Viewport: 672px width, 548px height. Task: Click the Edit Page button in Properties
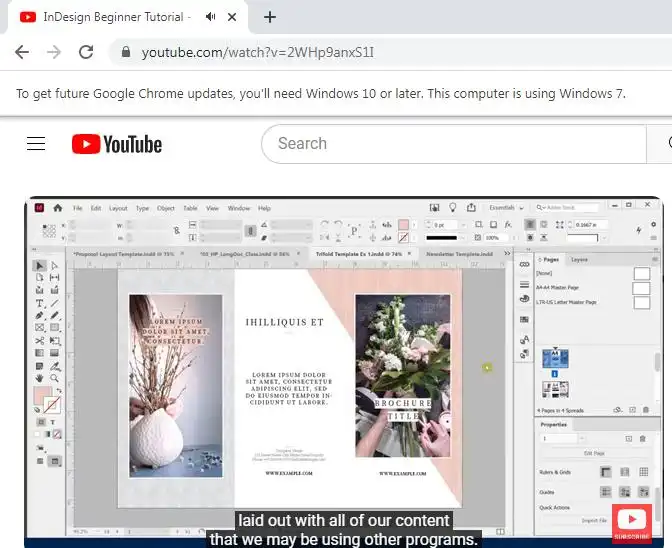[594, 453]
